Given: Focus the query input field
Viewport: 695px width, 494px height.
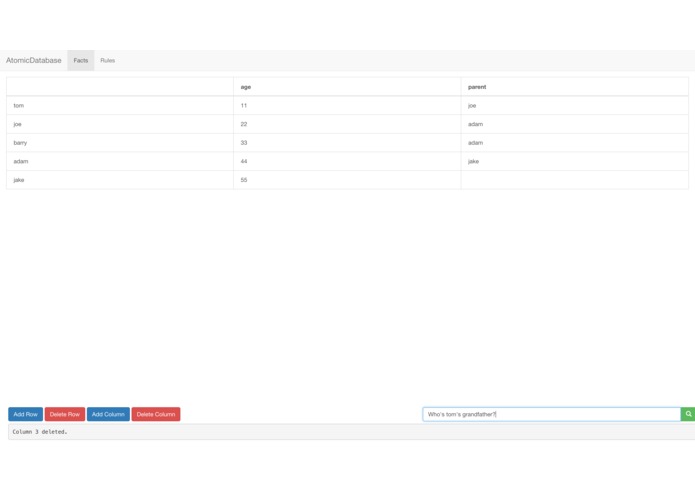Looking at the screenshot, I should 551,414.
